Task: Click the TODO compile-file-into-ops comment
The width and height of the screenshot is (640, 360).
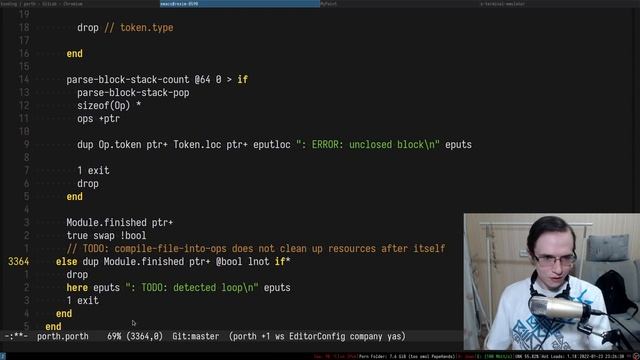Action: pos(256,249)
